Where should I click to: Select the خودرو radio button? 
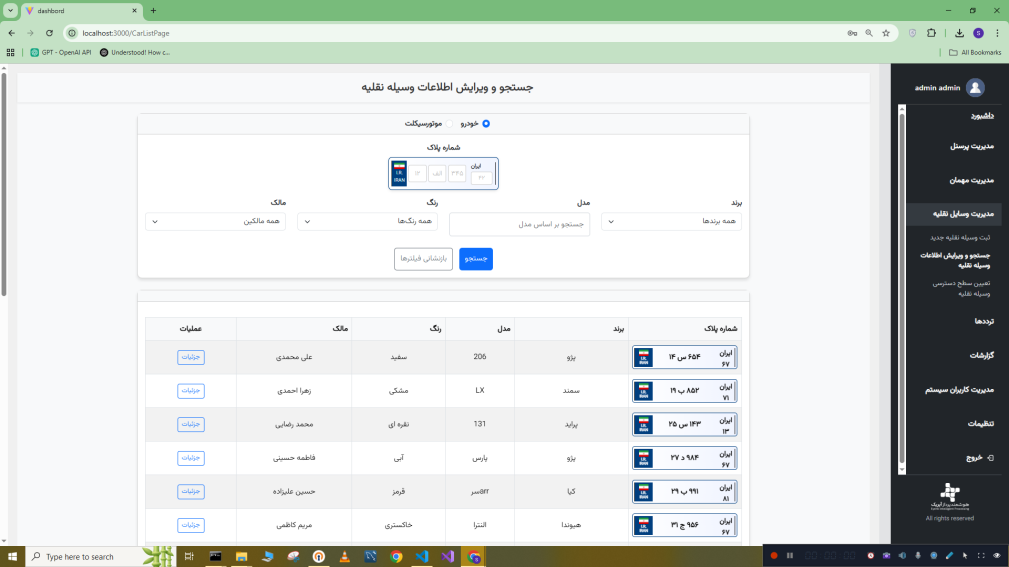click(486, 124)
